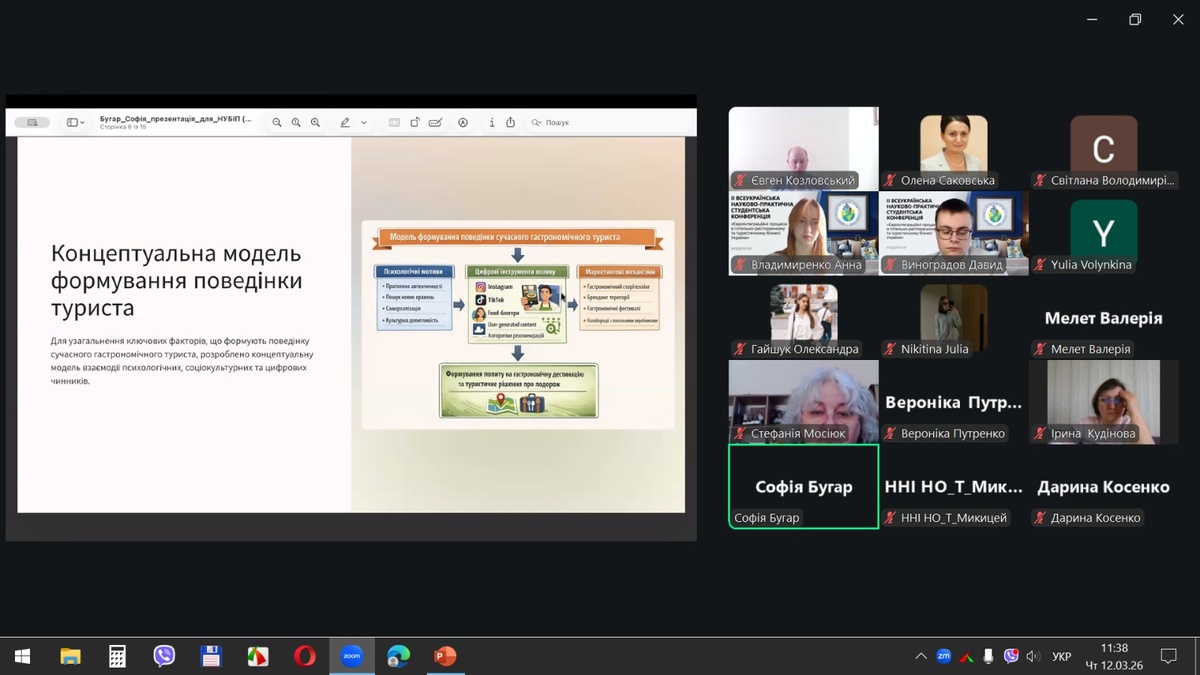The width and height of the screenshot is (1200, 675).
Task: Open Opera browser from the taskbar
Action: (304, 656)
